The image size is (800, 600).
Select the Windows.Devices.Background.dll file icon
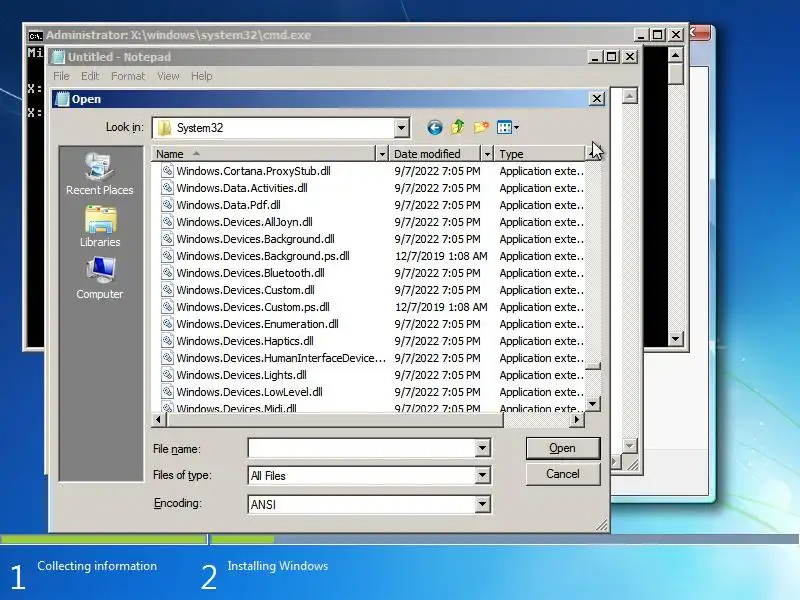click(167, 239)
